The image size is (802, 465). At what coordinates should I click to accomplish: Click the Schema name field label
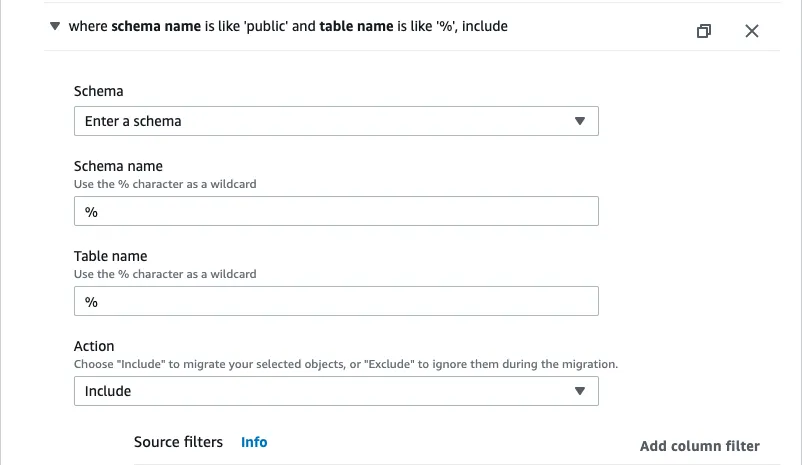[x=118, y=166]
